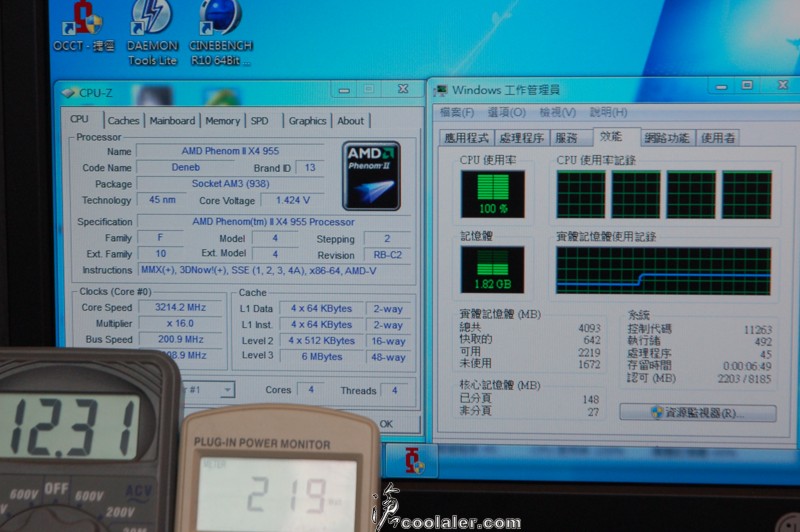Click the 總共 memory value 4093
The width and height of the screenshot is (800, 532).
pos(589,328)
